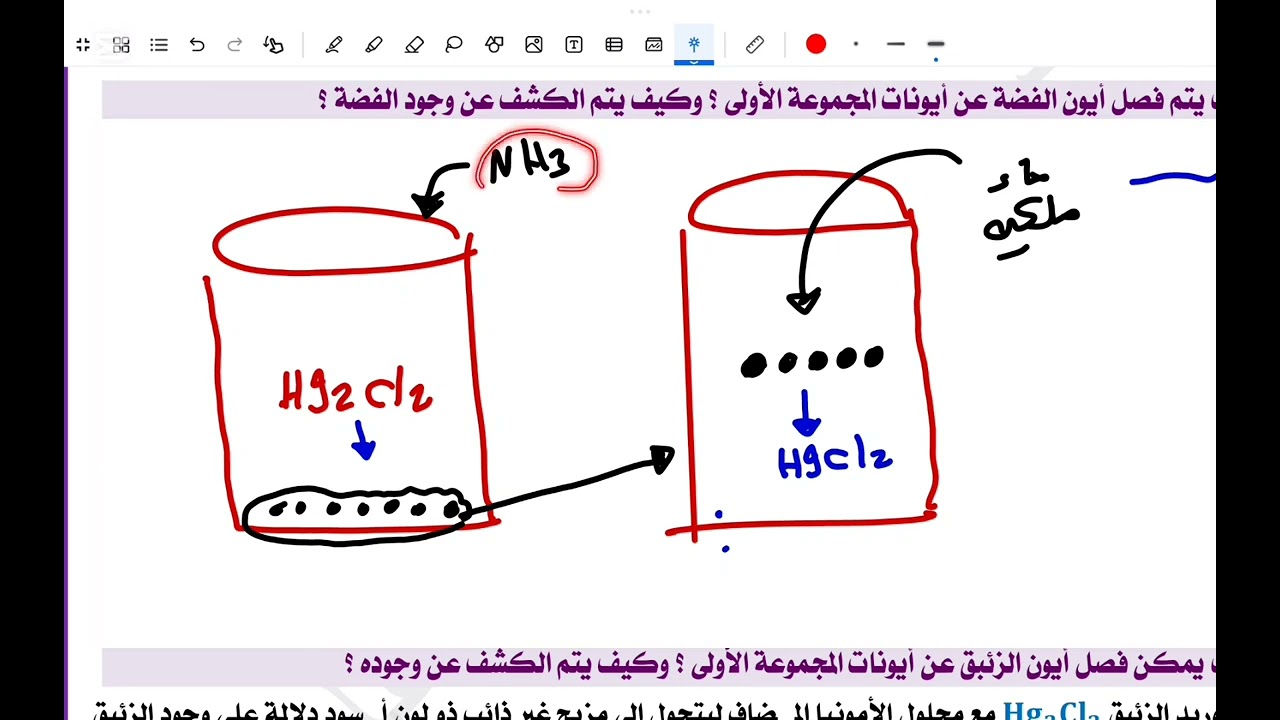
Task: Choose the red color swatch
Action: pos(816,44)
